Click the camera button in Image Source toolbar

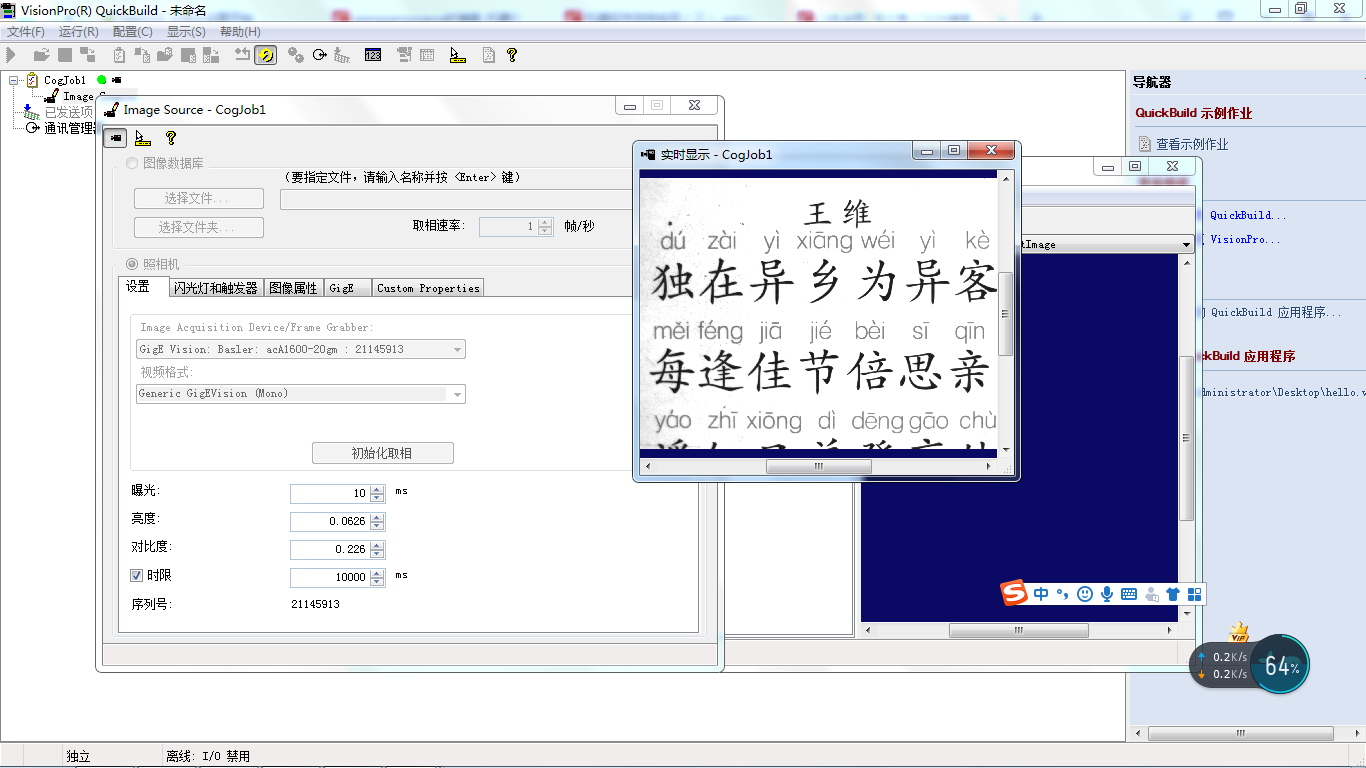click(116, 138)
